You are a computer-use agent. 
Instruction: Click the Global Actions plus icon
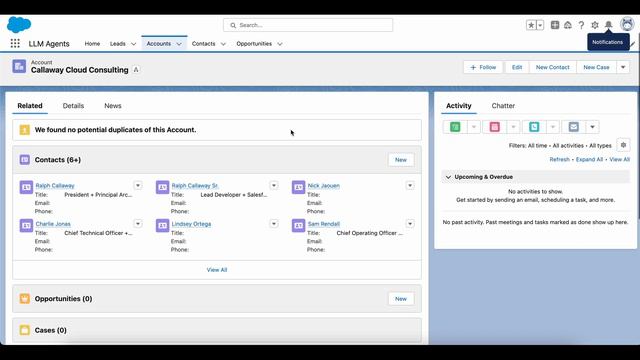(555, 25)
